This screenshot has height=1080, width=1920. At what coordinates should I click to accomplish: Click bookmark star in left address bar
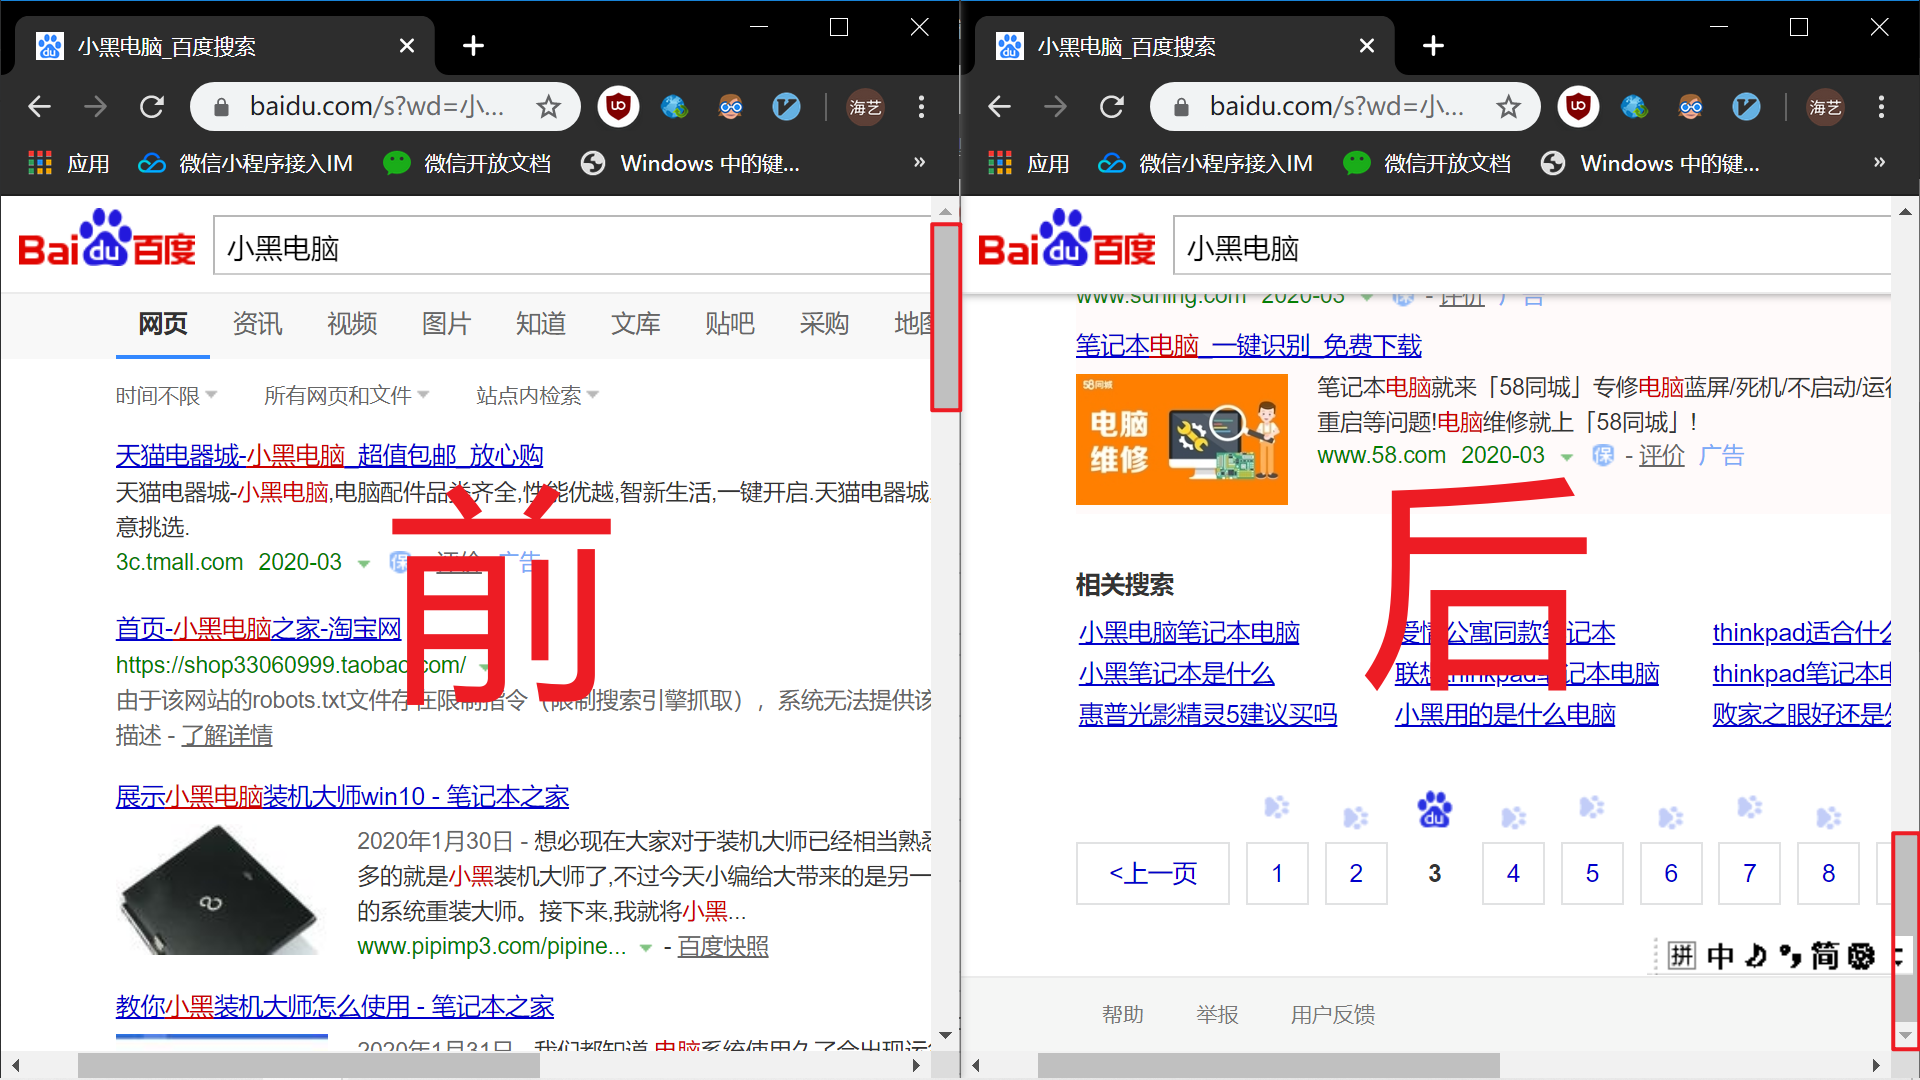click(548, 106)
